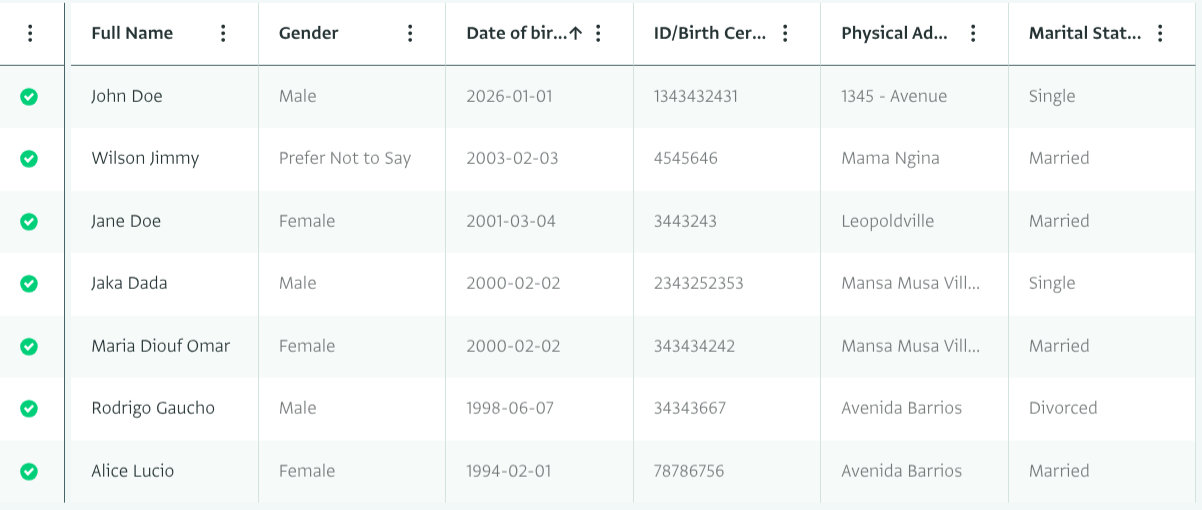Select Jaka Dada's ID number 2343252353
Image resolution: width=1202 pixels, height=510 pixels.
698,283
